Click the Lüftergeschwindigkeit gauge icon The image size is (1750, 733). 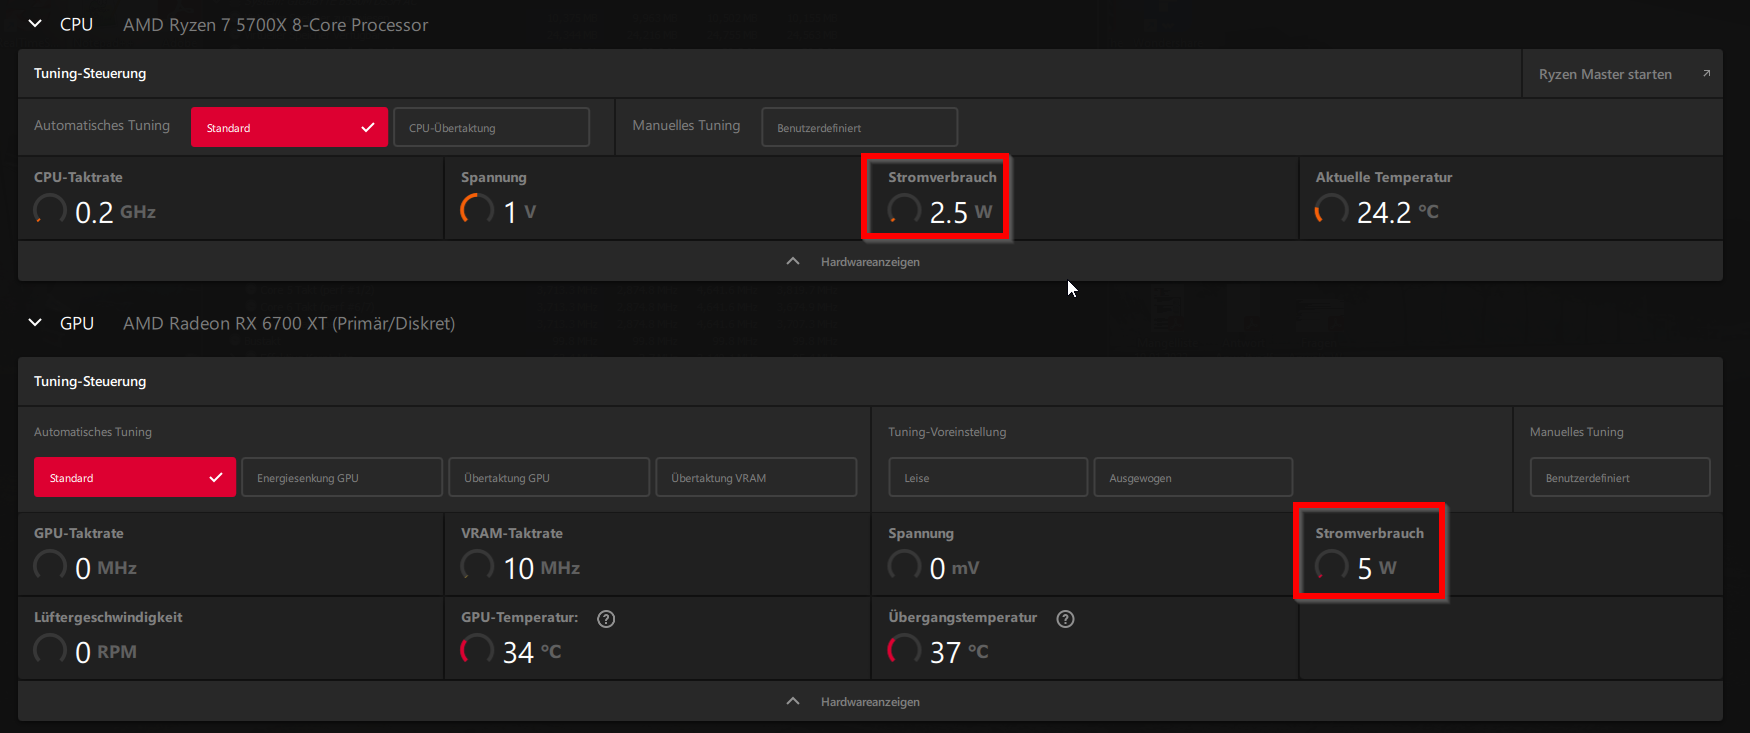(x=50, y=649)
